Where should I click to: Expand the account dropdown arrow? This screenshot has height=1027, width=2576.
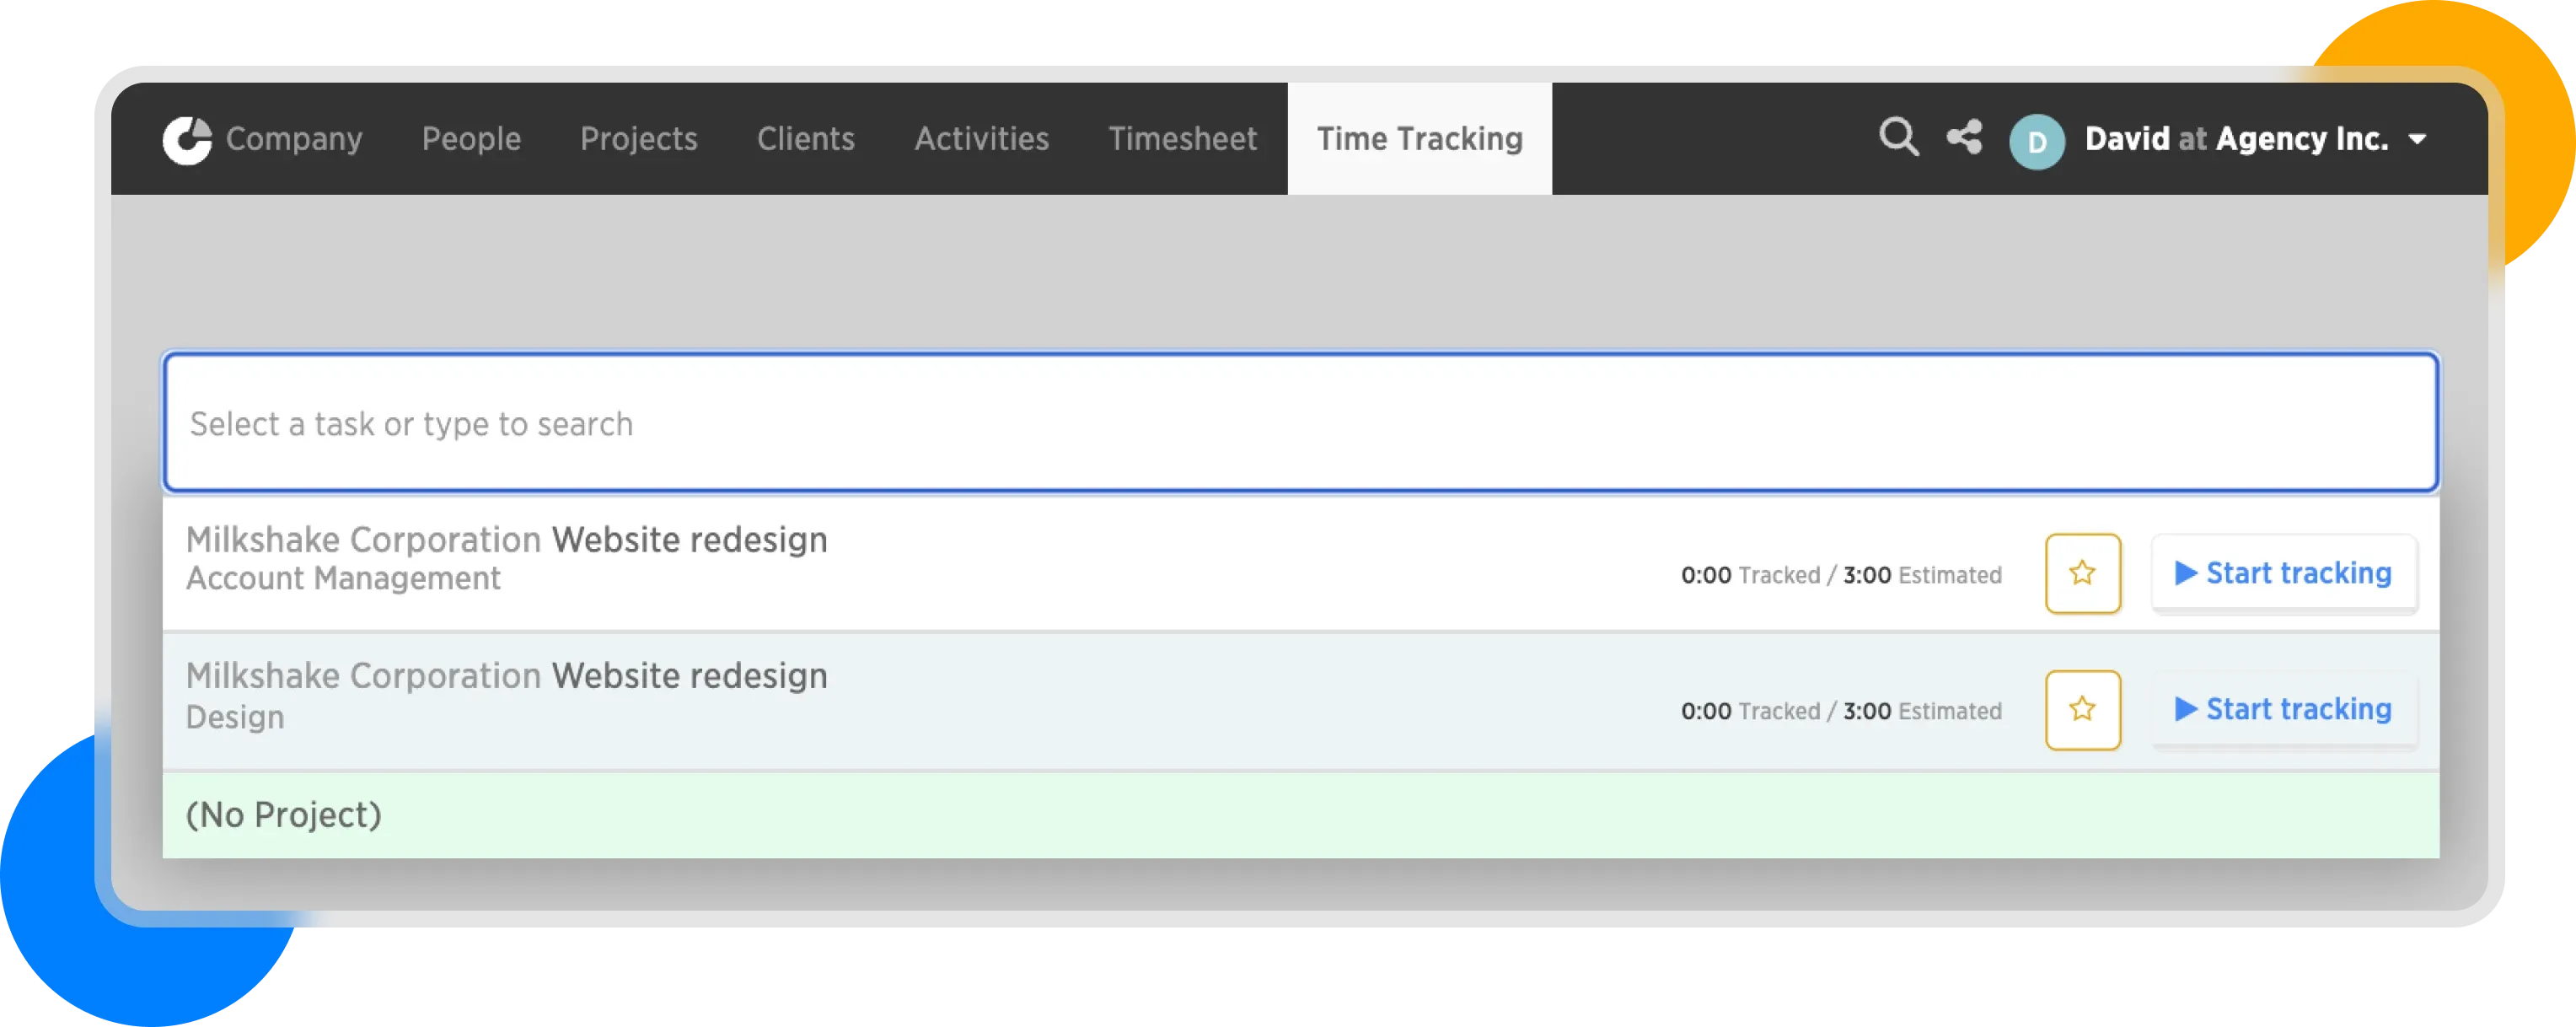click(2418, 140)
